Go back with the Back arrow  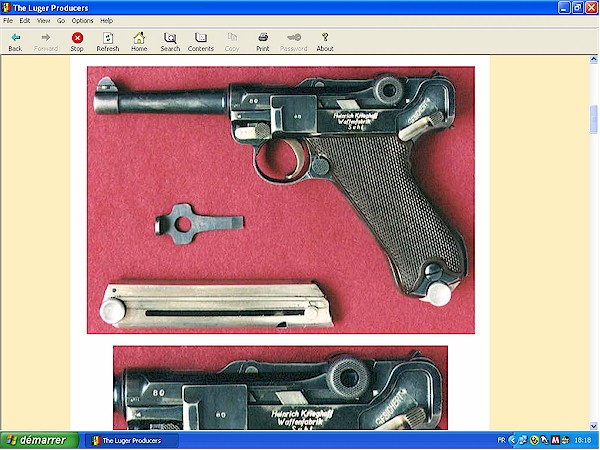(x=15, y=42)
